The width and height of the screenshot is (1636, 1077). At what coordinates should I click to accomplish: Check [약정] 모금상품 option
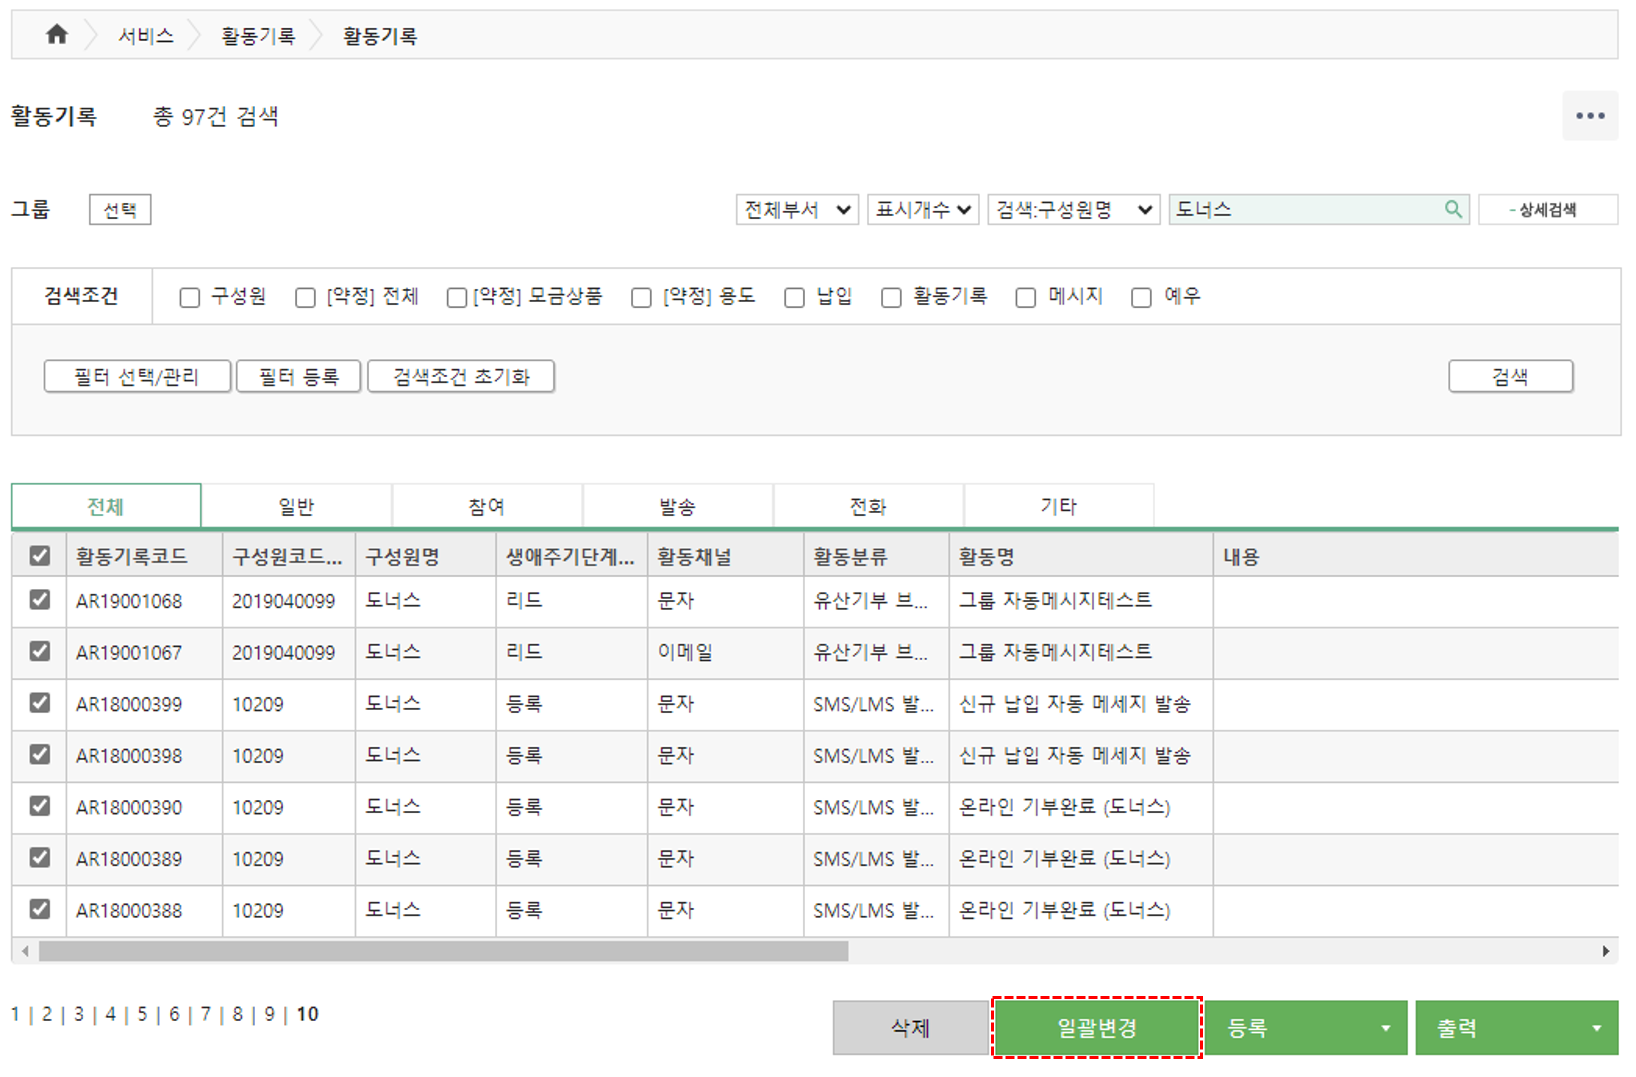pos(456,298)
